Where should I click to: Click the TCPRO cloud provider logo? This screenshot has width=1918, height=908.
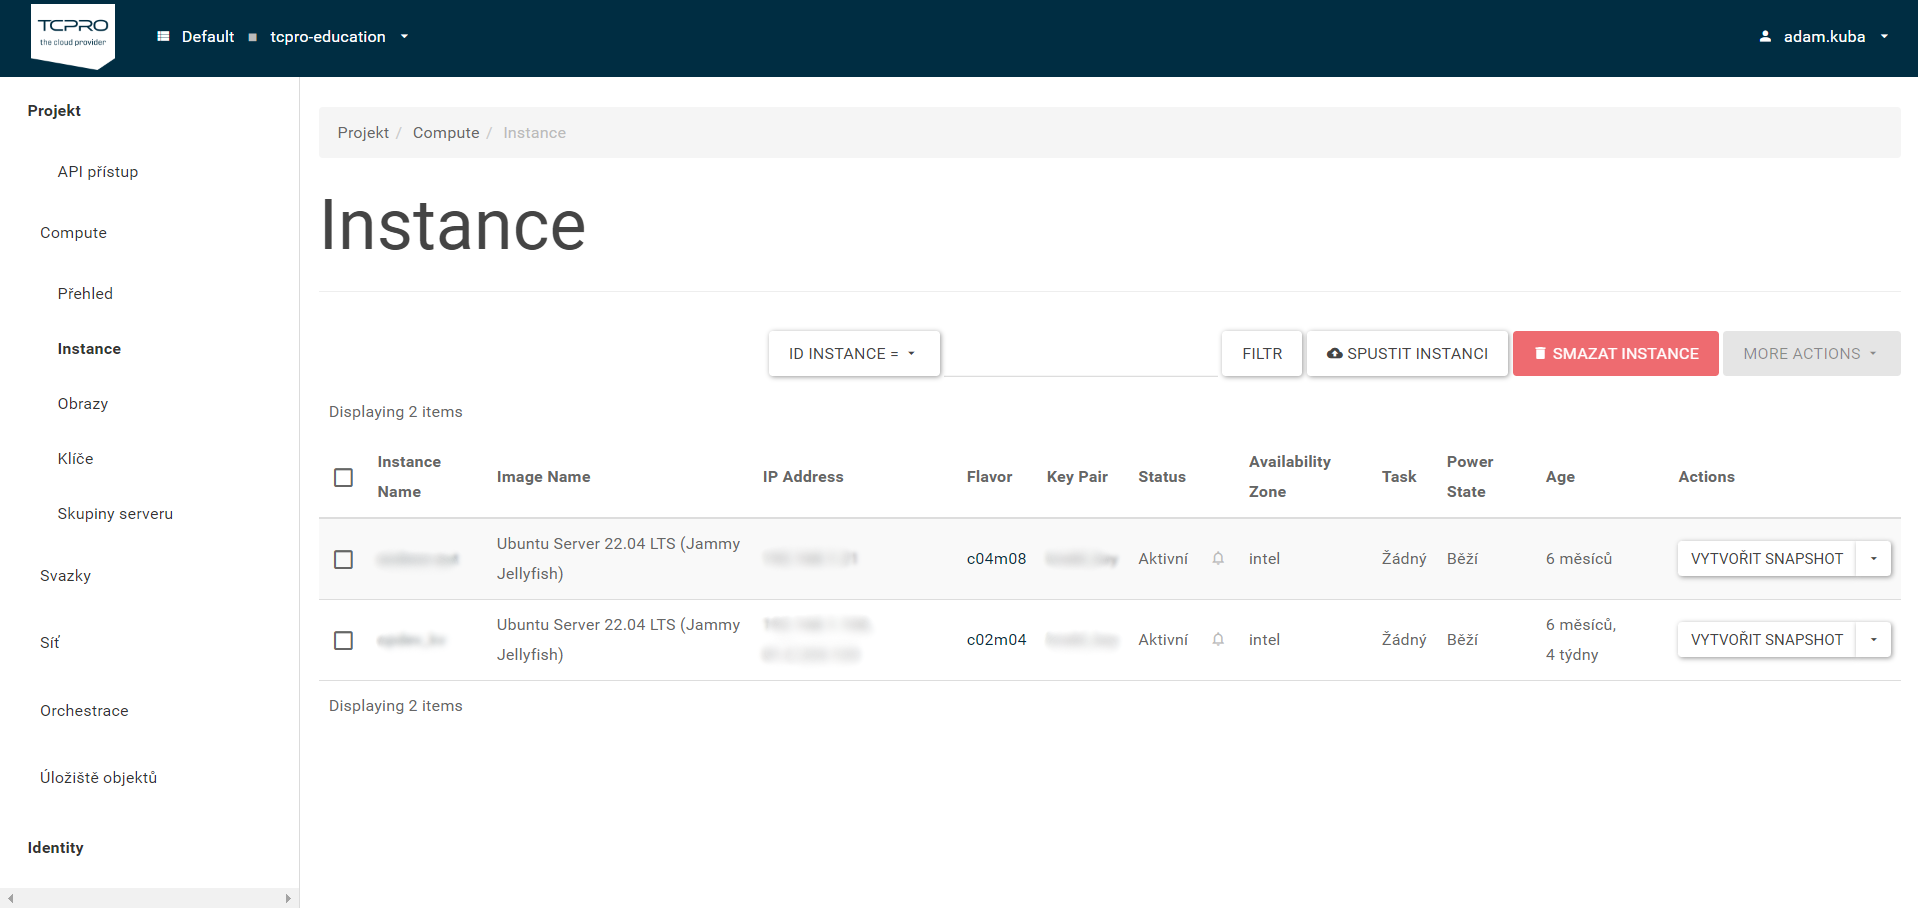click(73, 36)
